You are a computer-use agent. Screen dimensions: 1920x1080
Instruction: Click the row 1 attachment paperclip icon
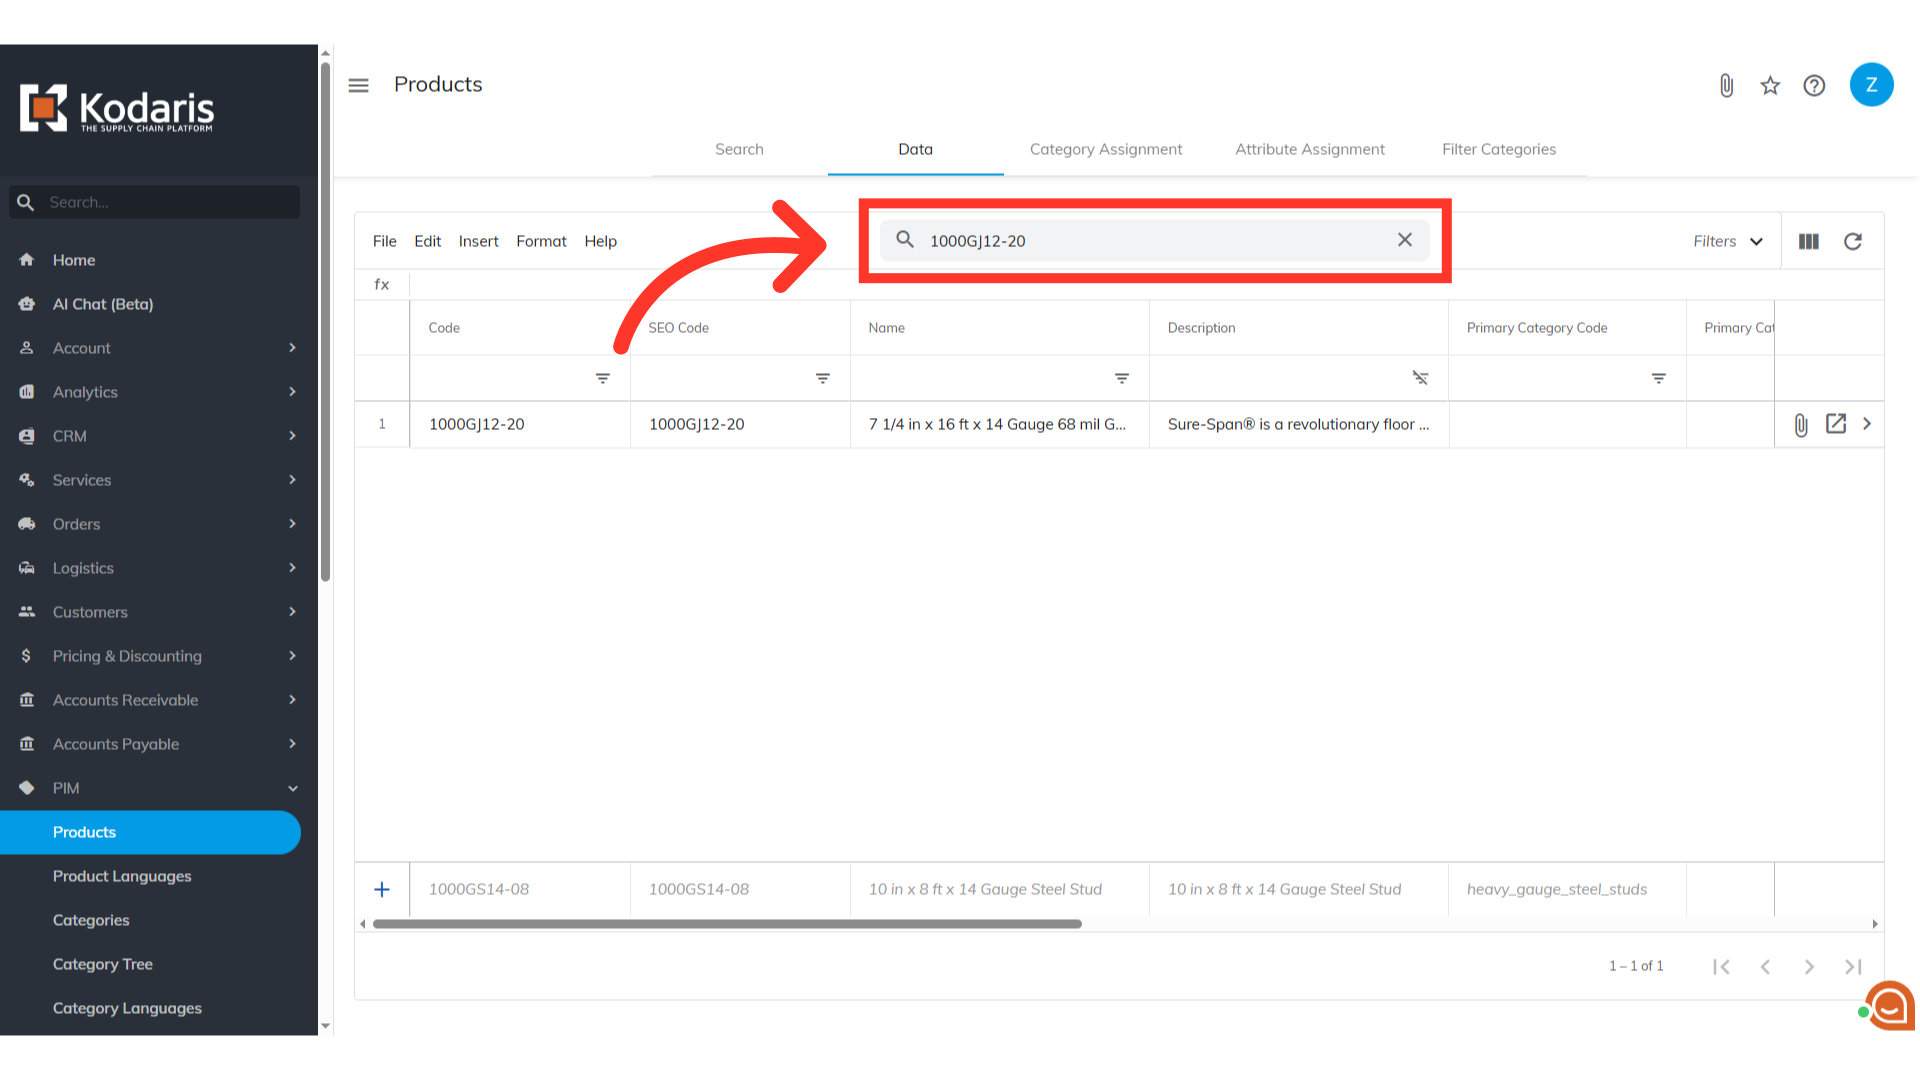tap(1800, 425)
